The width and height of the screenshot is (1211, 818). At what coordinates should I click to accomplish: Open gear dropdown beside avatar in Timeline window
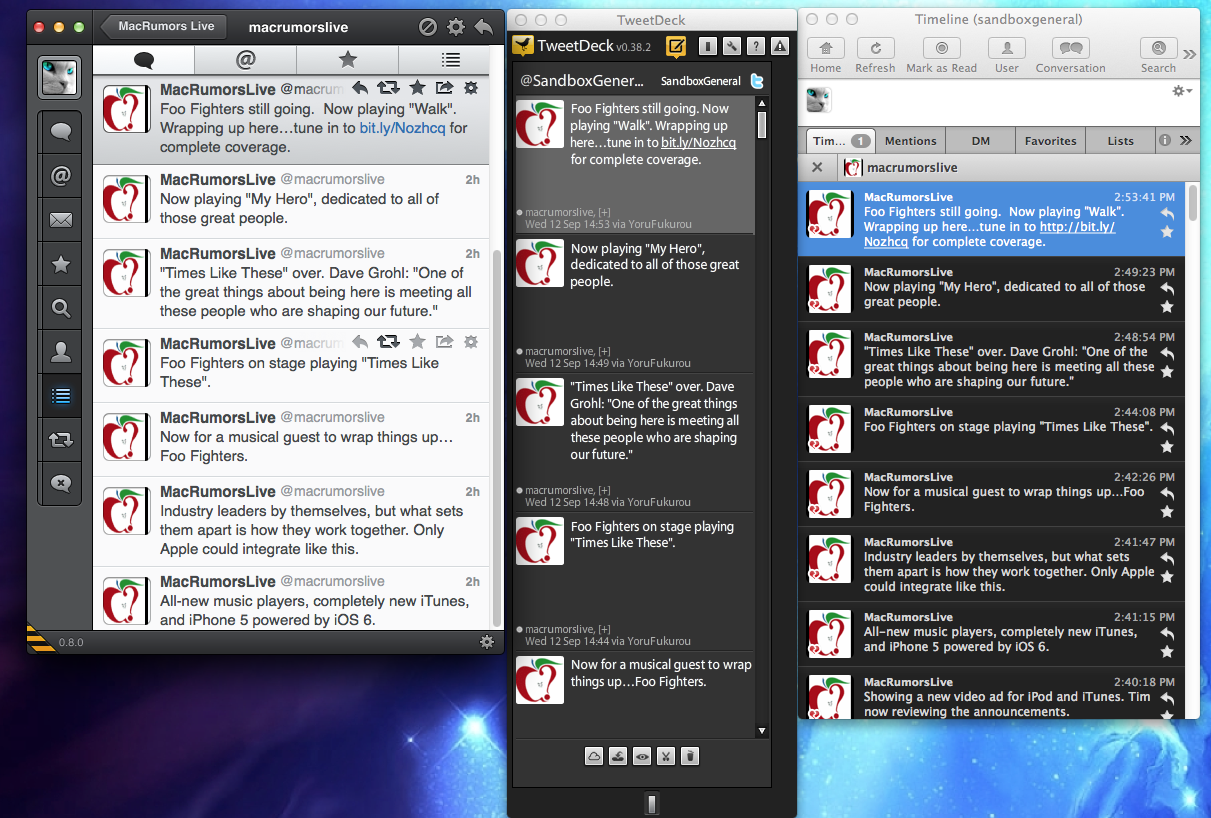click(1182, 91)
